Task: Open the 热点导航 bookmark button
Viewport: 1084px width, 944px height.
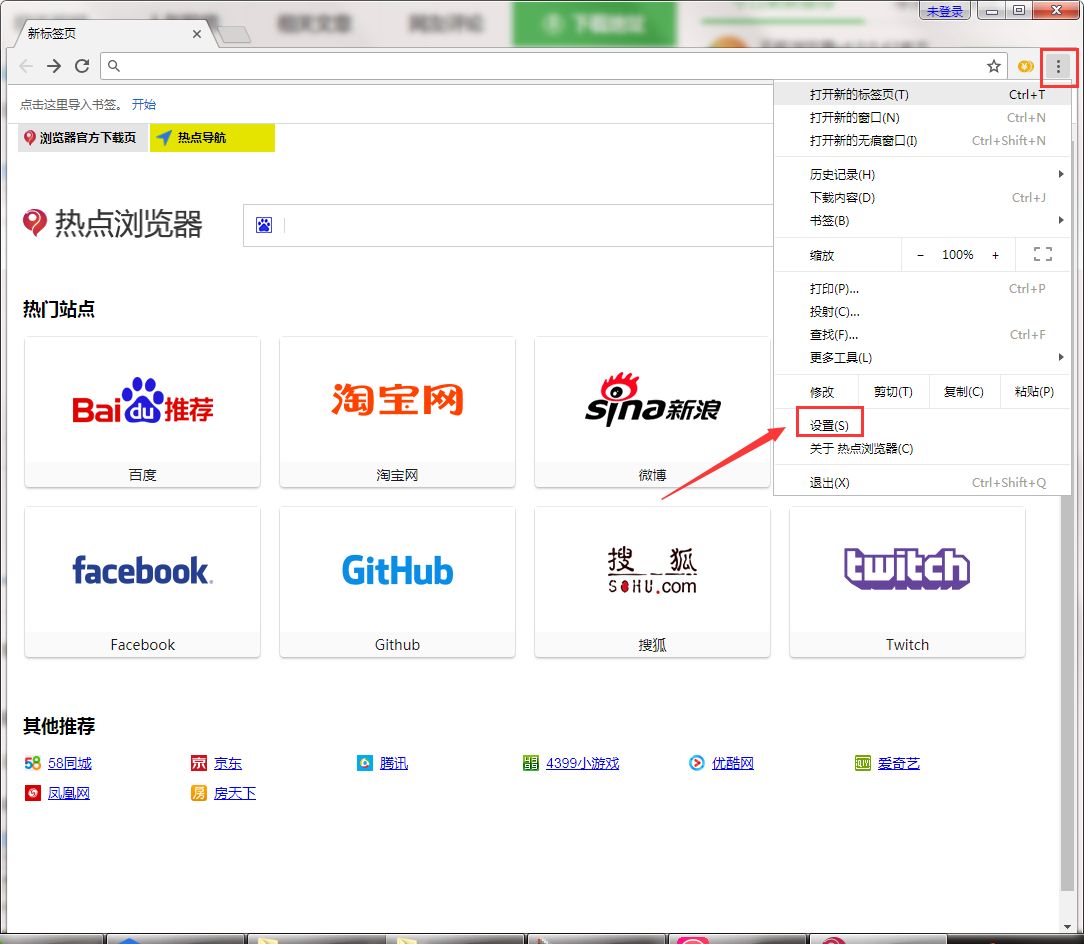Action: tap(212, 138)
